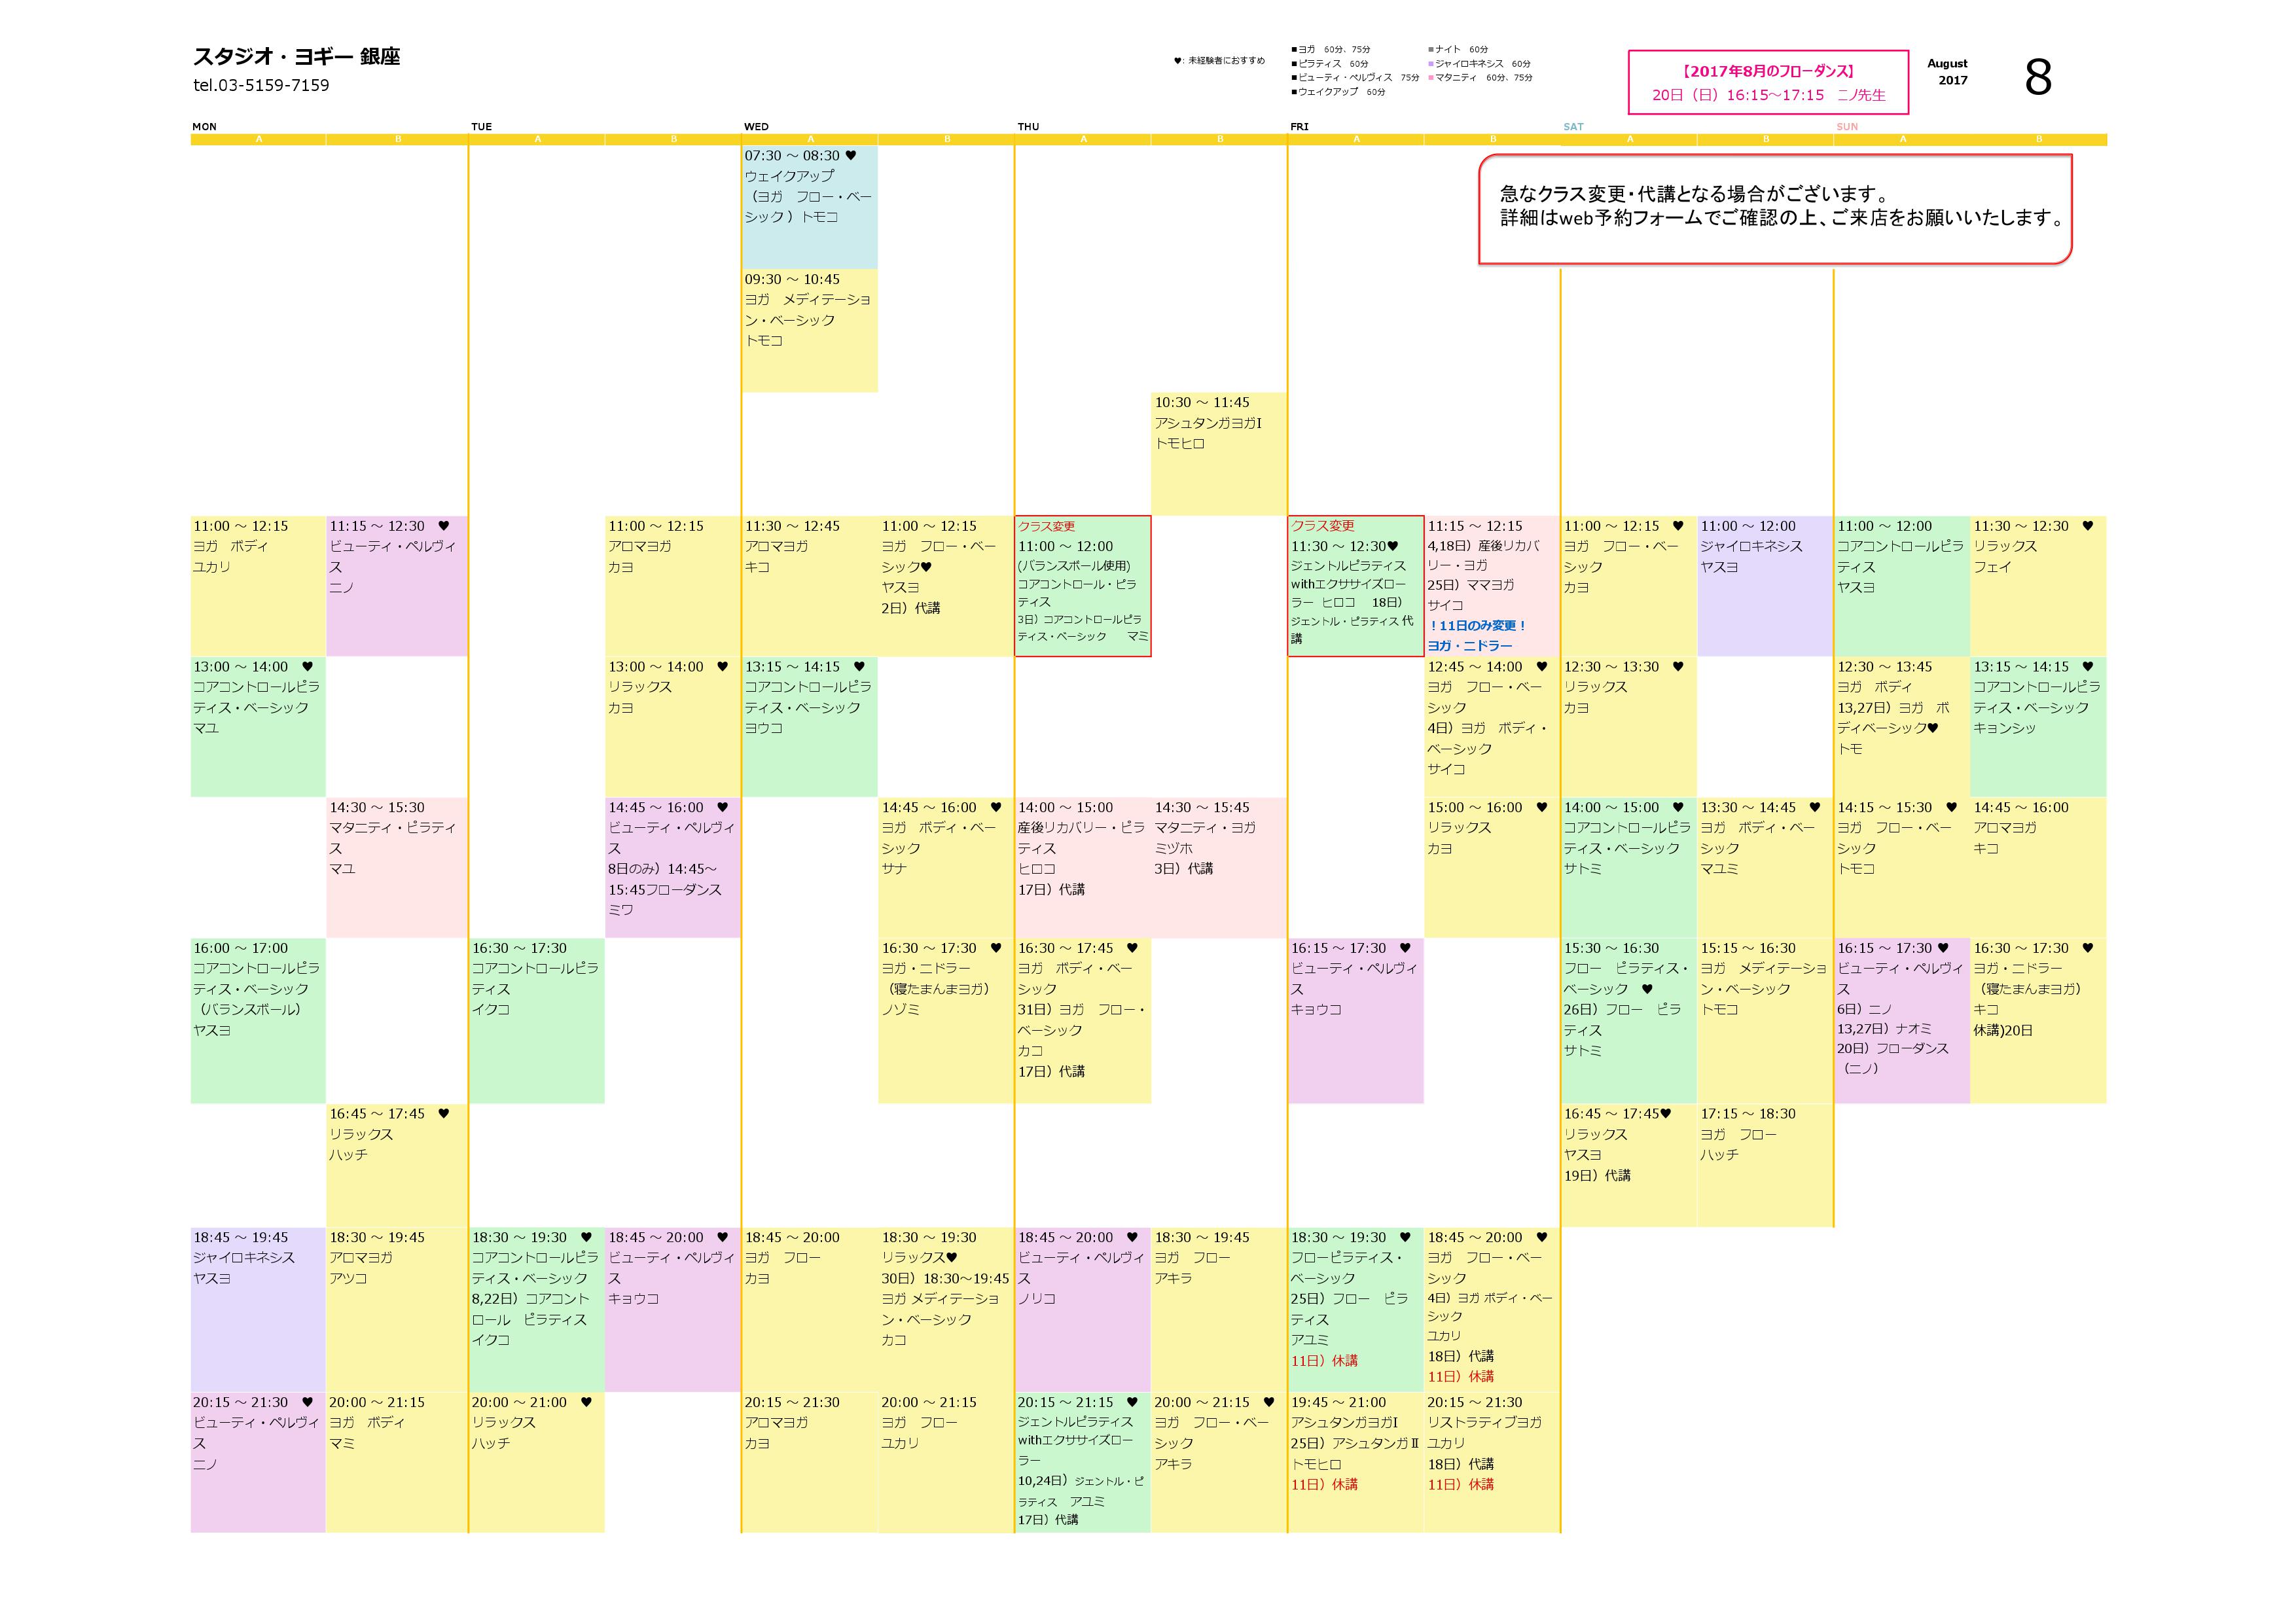Image resolution: width=2296 pixels, height=1623 pixels.
Task: Select Monday 16:00 コアコントロールピラティス（バランスボール） class
Action: 258,1021
